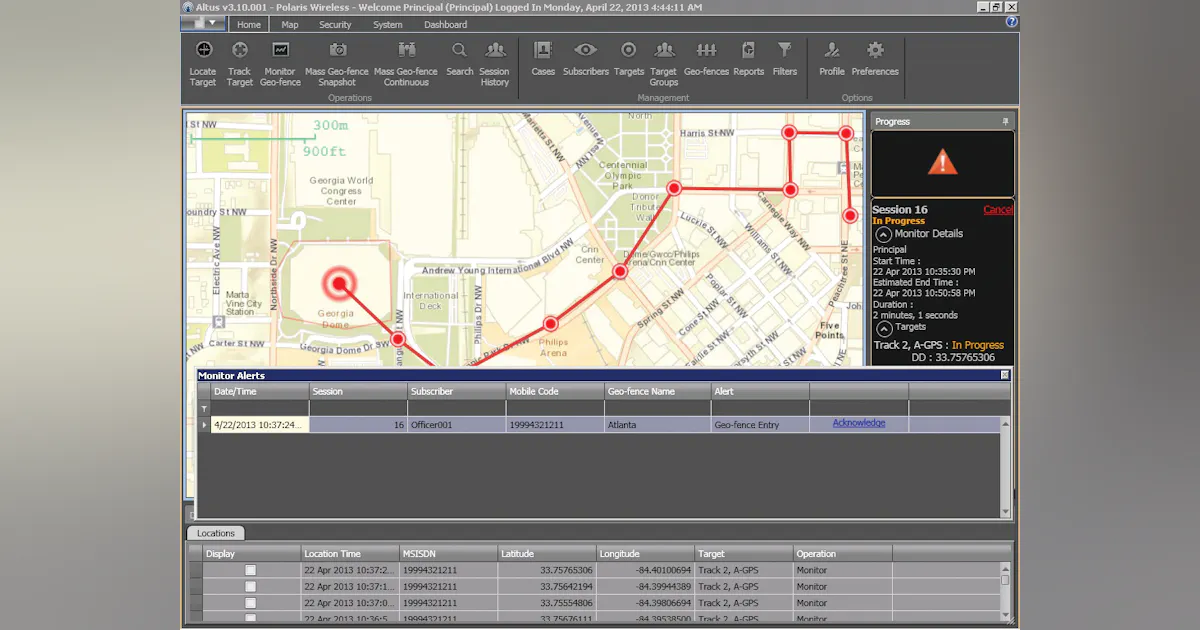Open the application menu dropdown button

point(204,22)
